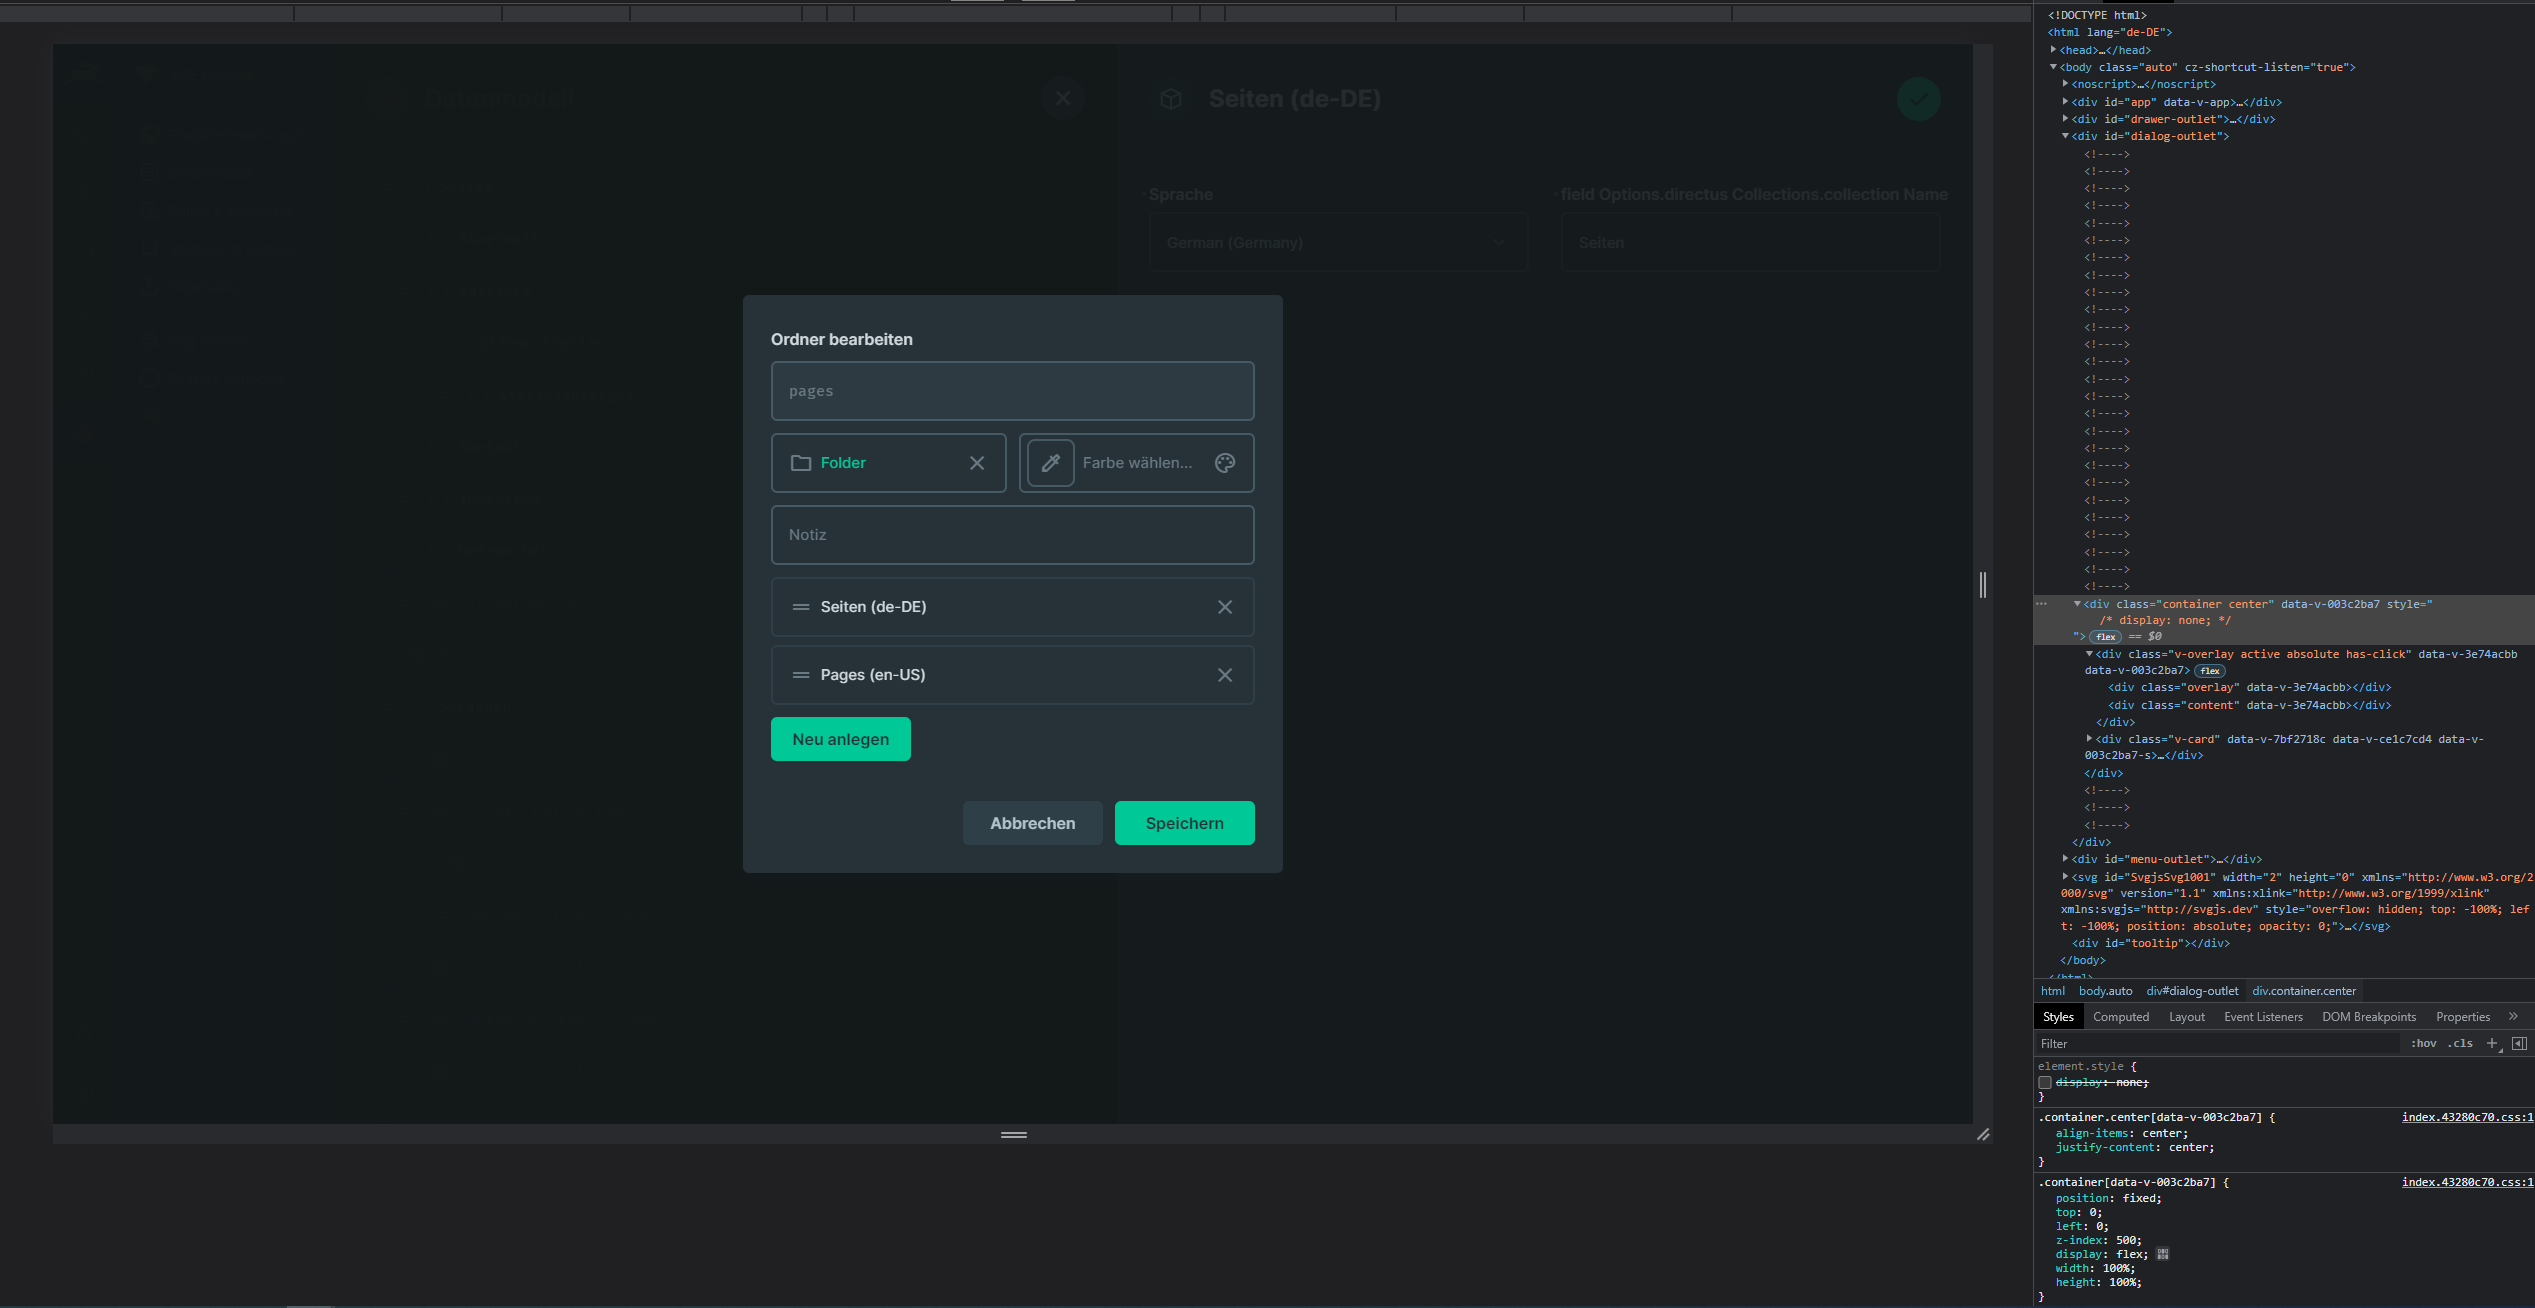Grab the drag handle of Seiten (de-DE)
The image size is (2535, 1308).
pyautogui.click(x=801, y=607)
